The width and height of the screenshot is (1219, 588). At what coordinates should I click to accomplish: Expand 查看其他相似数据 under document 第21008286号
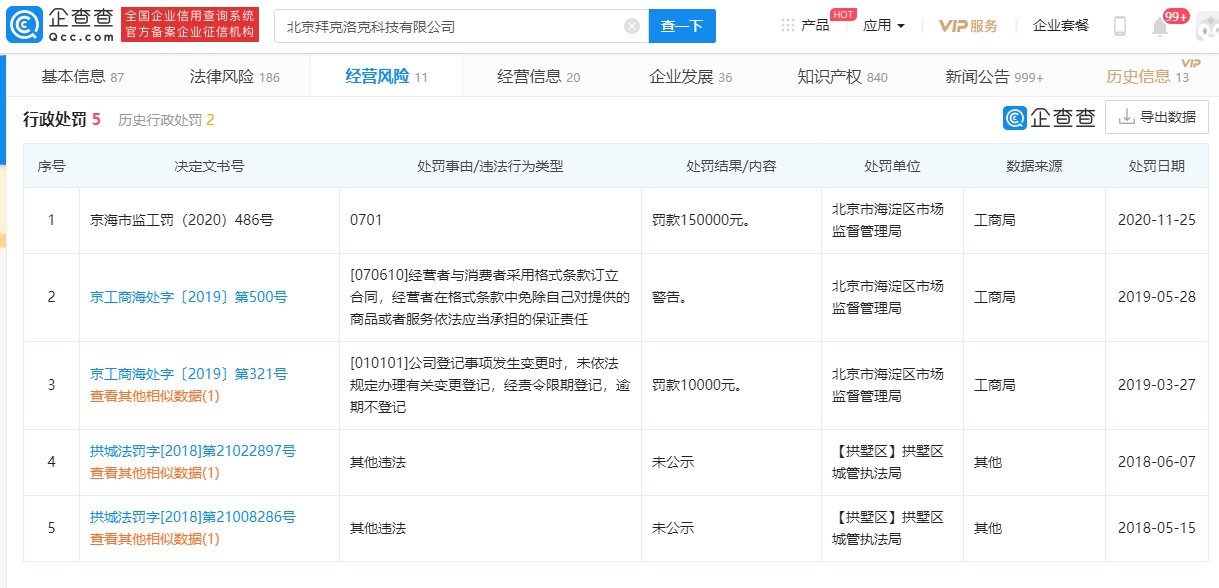coord(154,539)
